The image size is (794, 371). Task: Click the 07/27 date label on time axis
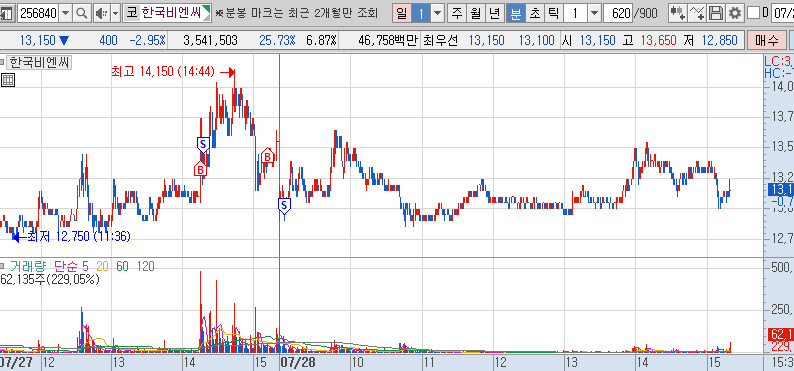(x=17, y=362)
